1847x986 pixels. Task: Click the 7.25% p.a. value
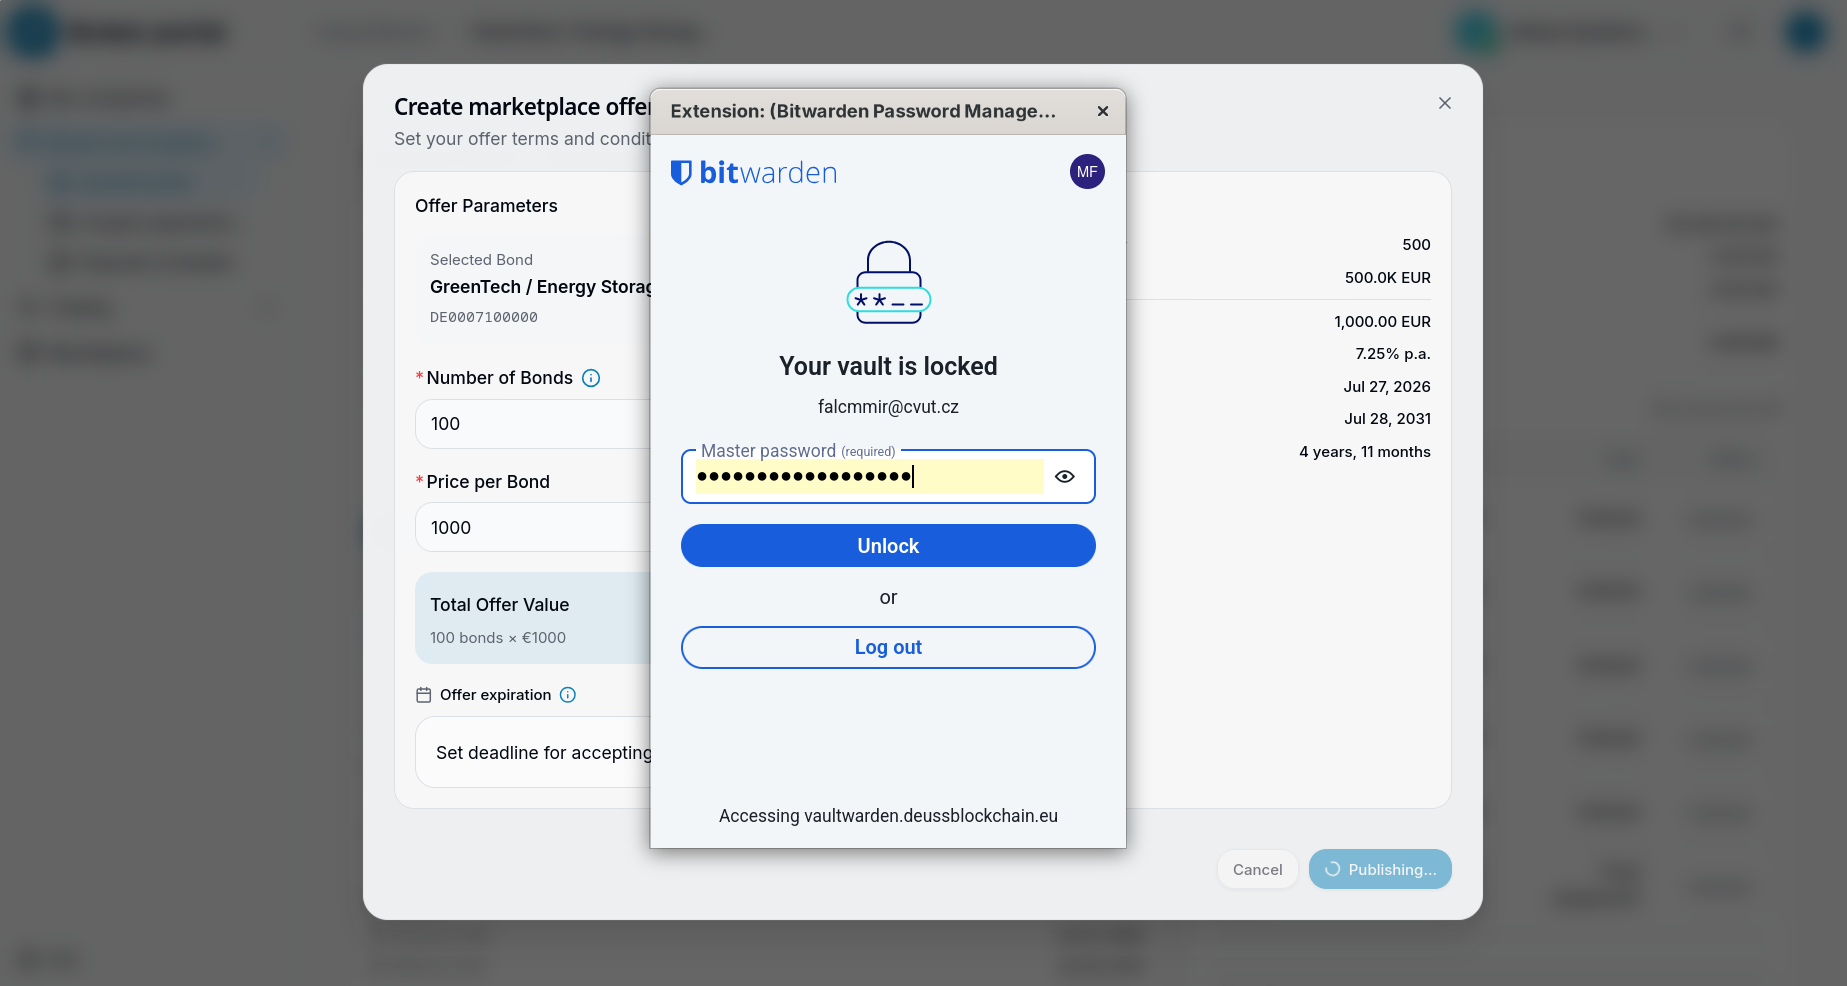coord(1393,354)
